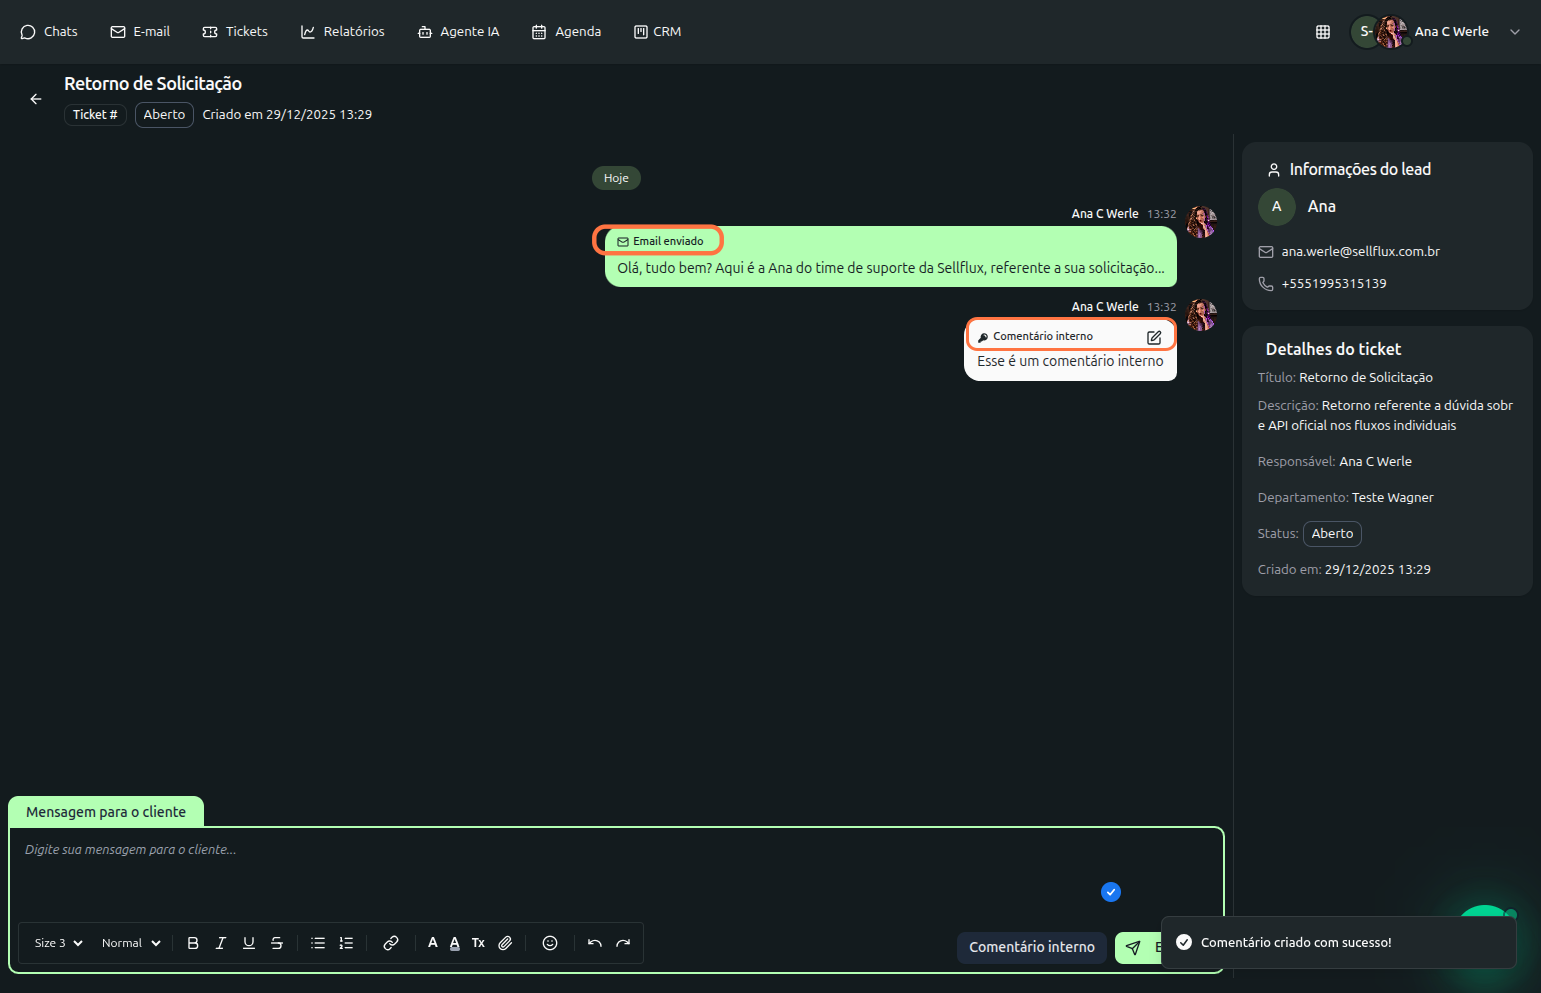Undo the last edit

tap(595, 943)
